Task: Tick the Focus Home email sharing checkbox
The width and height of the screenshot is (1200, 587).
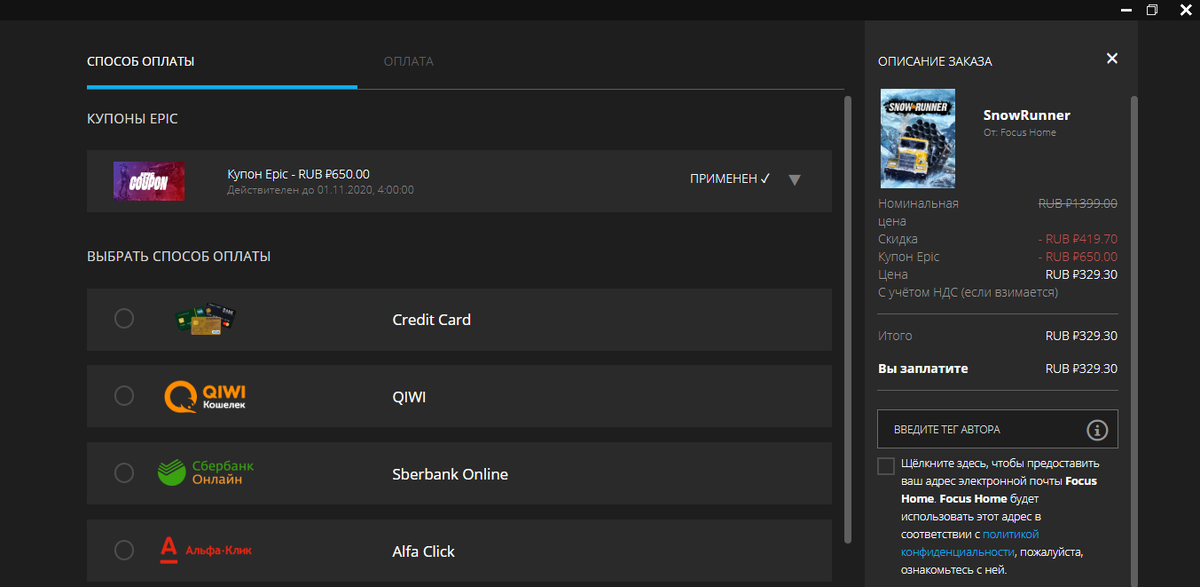Action: pos(886,466)
